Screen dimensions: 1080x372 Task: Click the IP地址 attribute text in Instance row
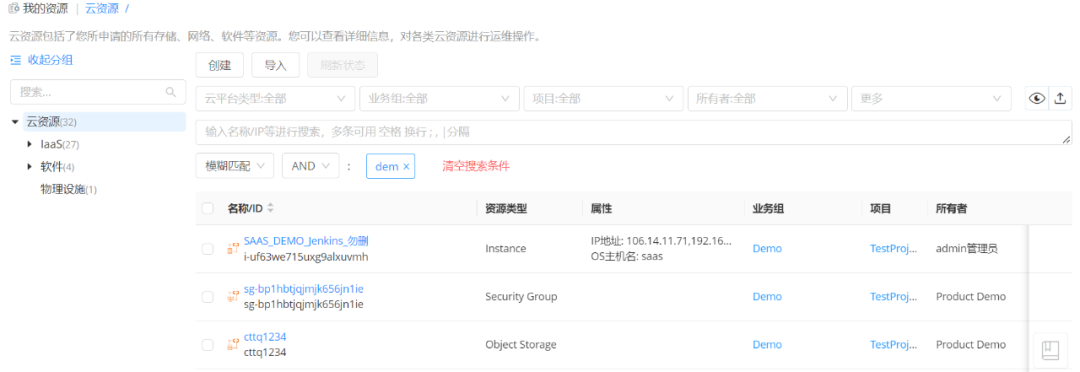(x=661, y=242)
